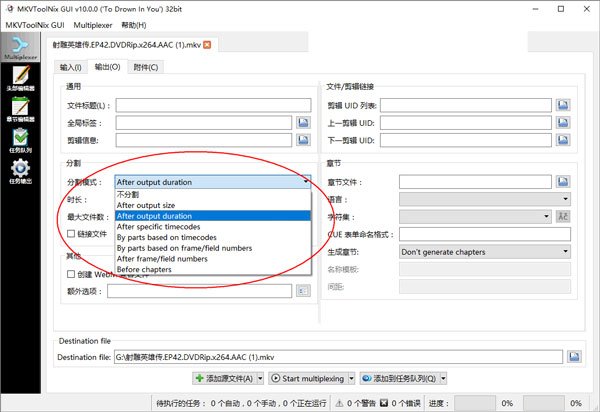Browse for chapter file icon
600x412 pixels.
(x=563, y=182)
